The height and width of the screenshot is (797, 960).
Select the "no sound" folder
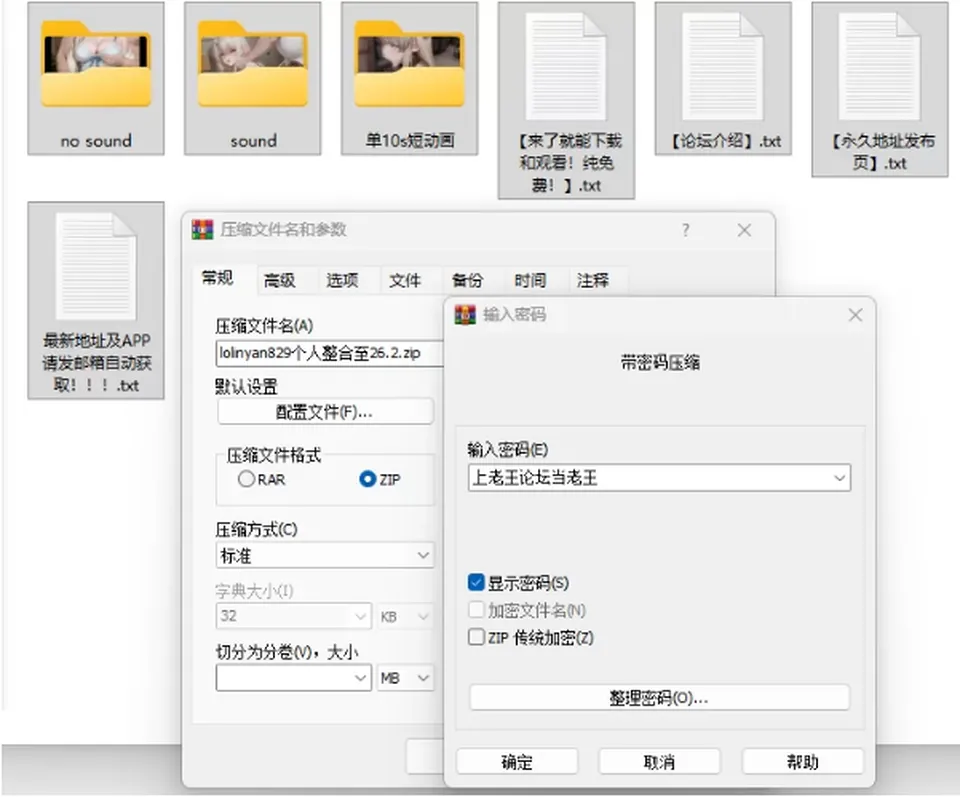click(96, 78)
